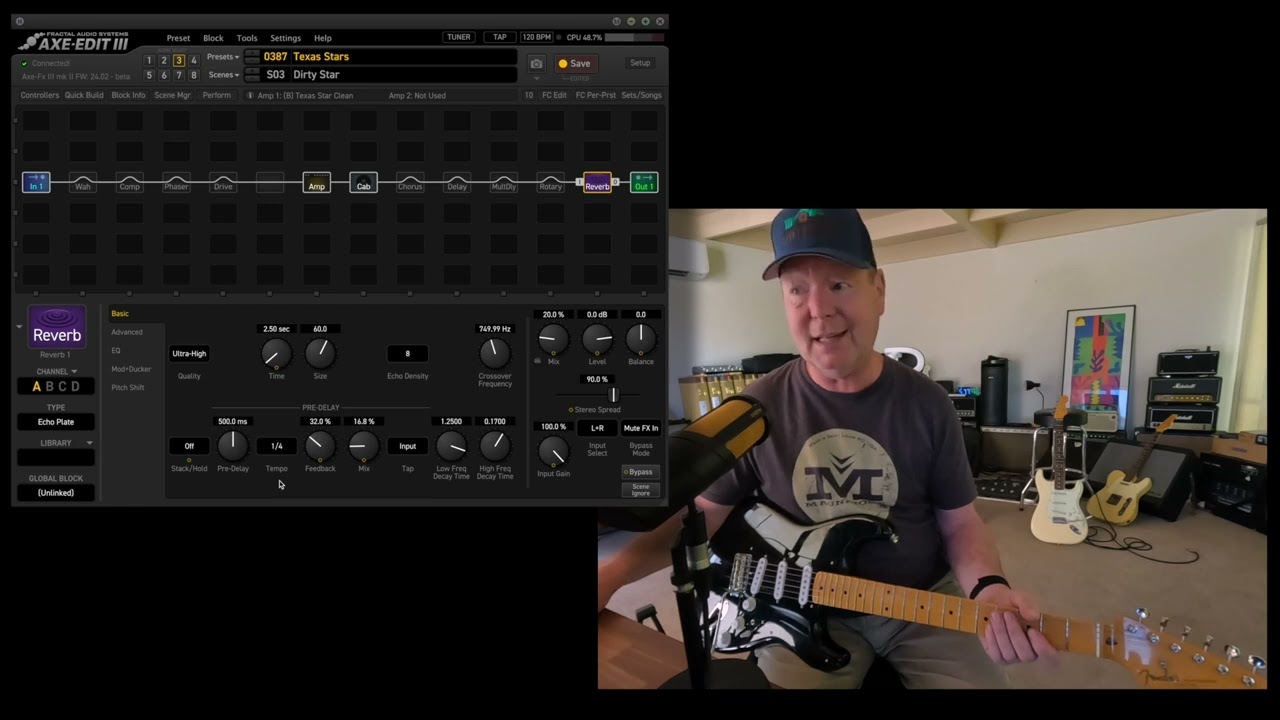The height and width of the screenshot is (720, 1280).
Task: Open the CHANNEL dropdown arrow
Action: pyautogui.click(x=73, y=372)
